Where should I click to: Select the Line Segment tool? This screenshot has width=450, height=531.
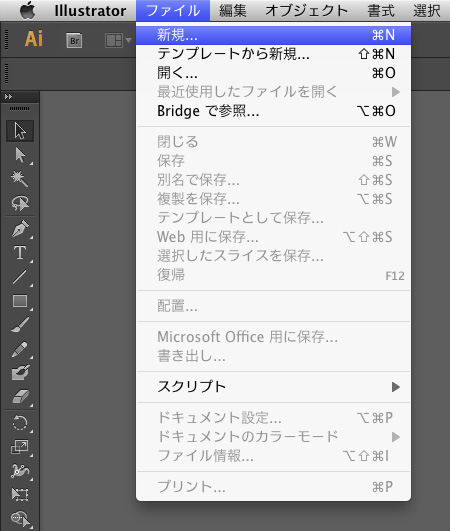click(20, 277)
